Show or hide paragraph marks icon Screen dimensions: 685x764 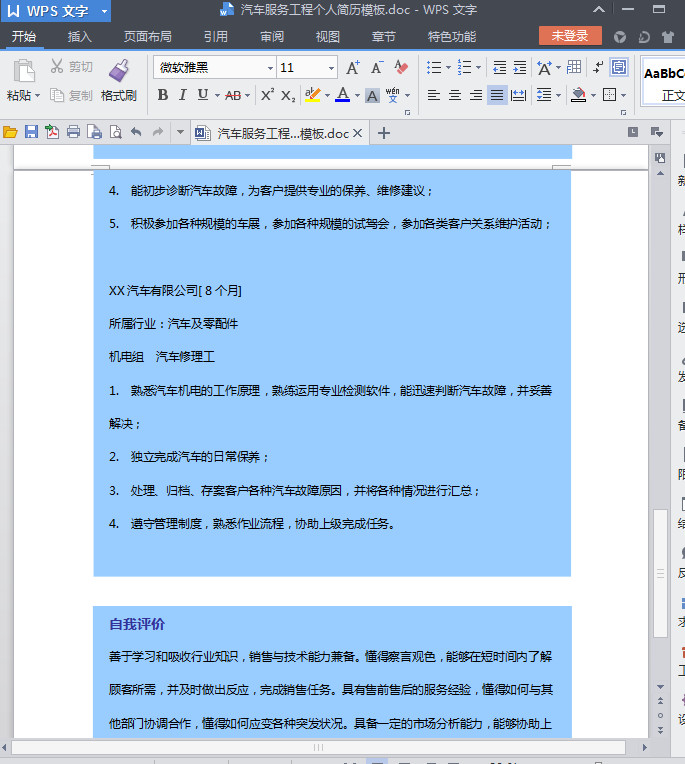pyautogui.click(x=598, y=67)
